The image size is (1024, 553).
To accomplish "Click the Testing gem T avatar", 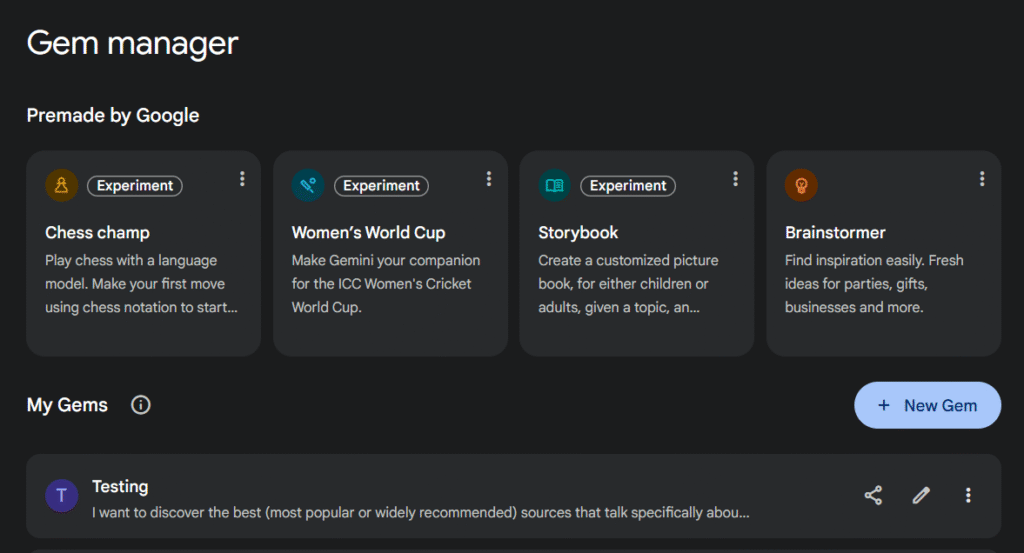I will point(62,495).
